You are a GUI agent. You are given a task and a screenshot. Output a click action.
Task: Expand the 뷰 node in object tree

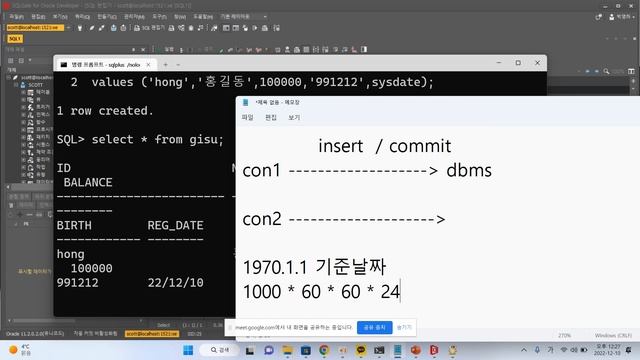[23, 100]
